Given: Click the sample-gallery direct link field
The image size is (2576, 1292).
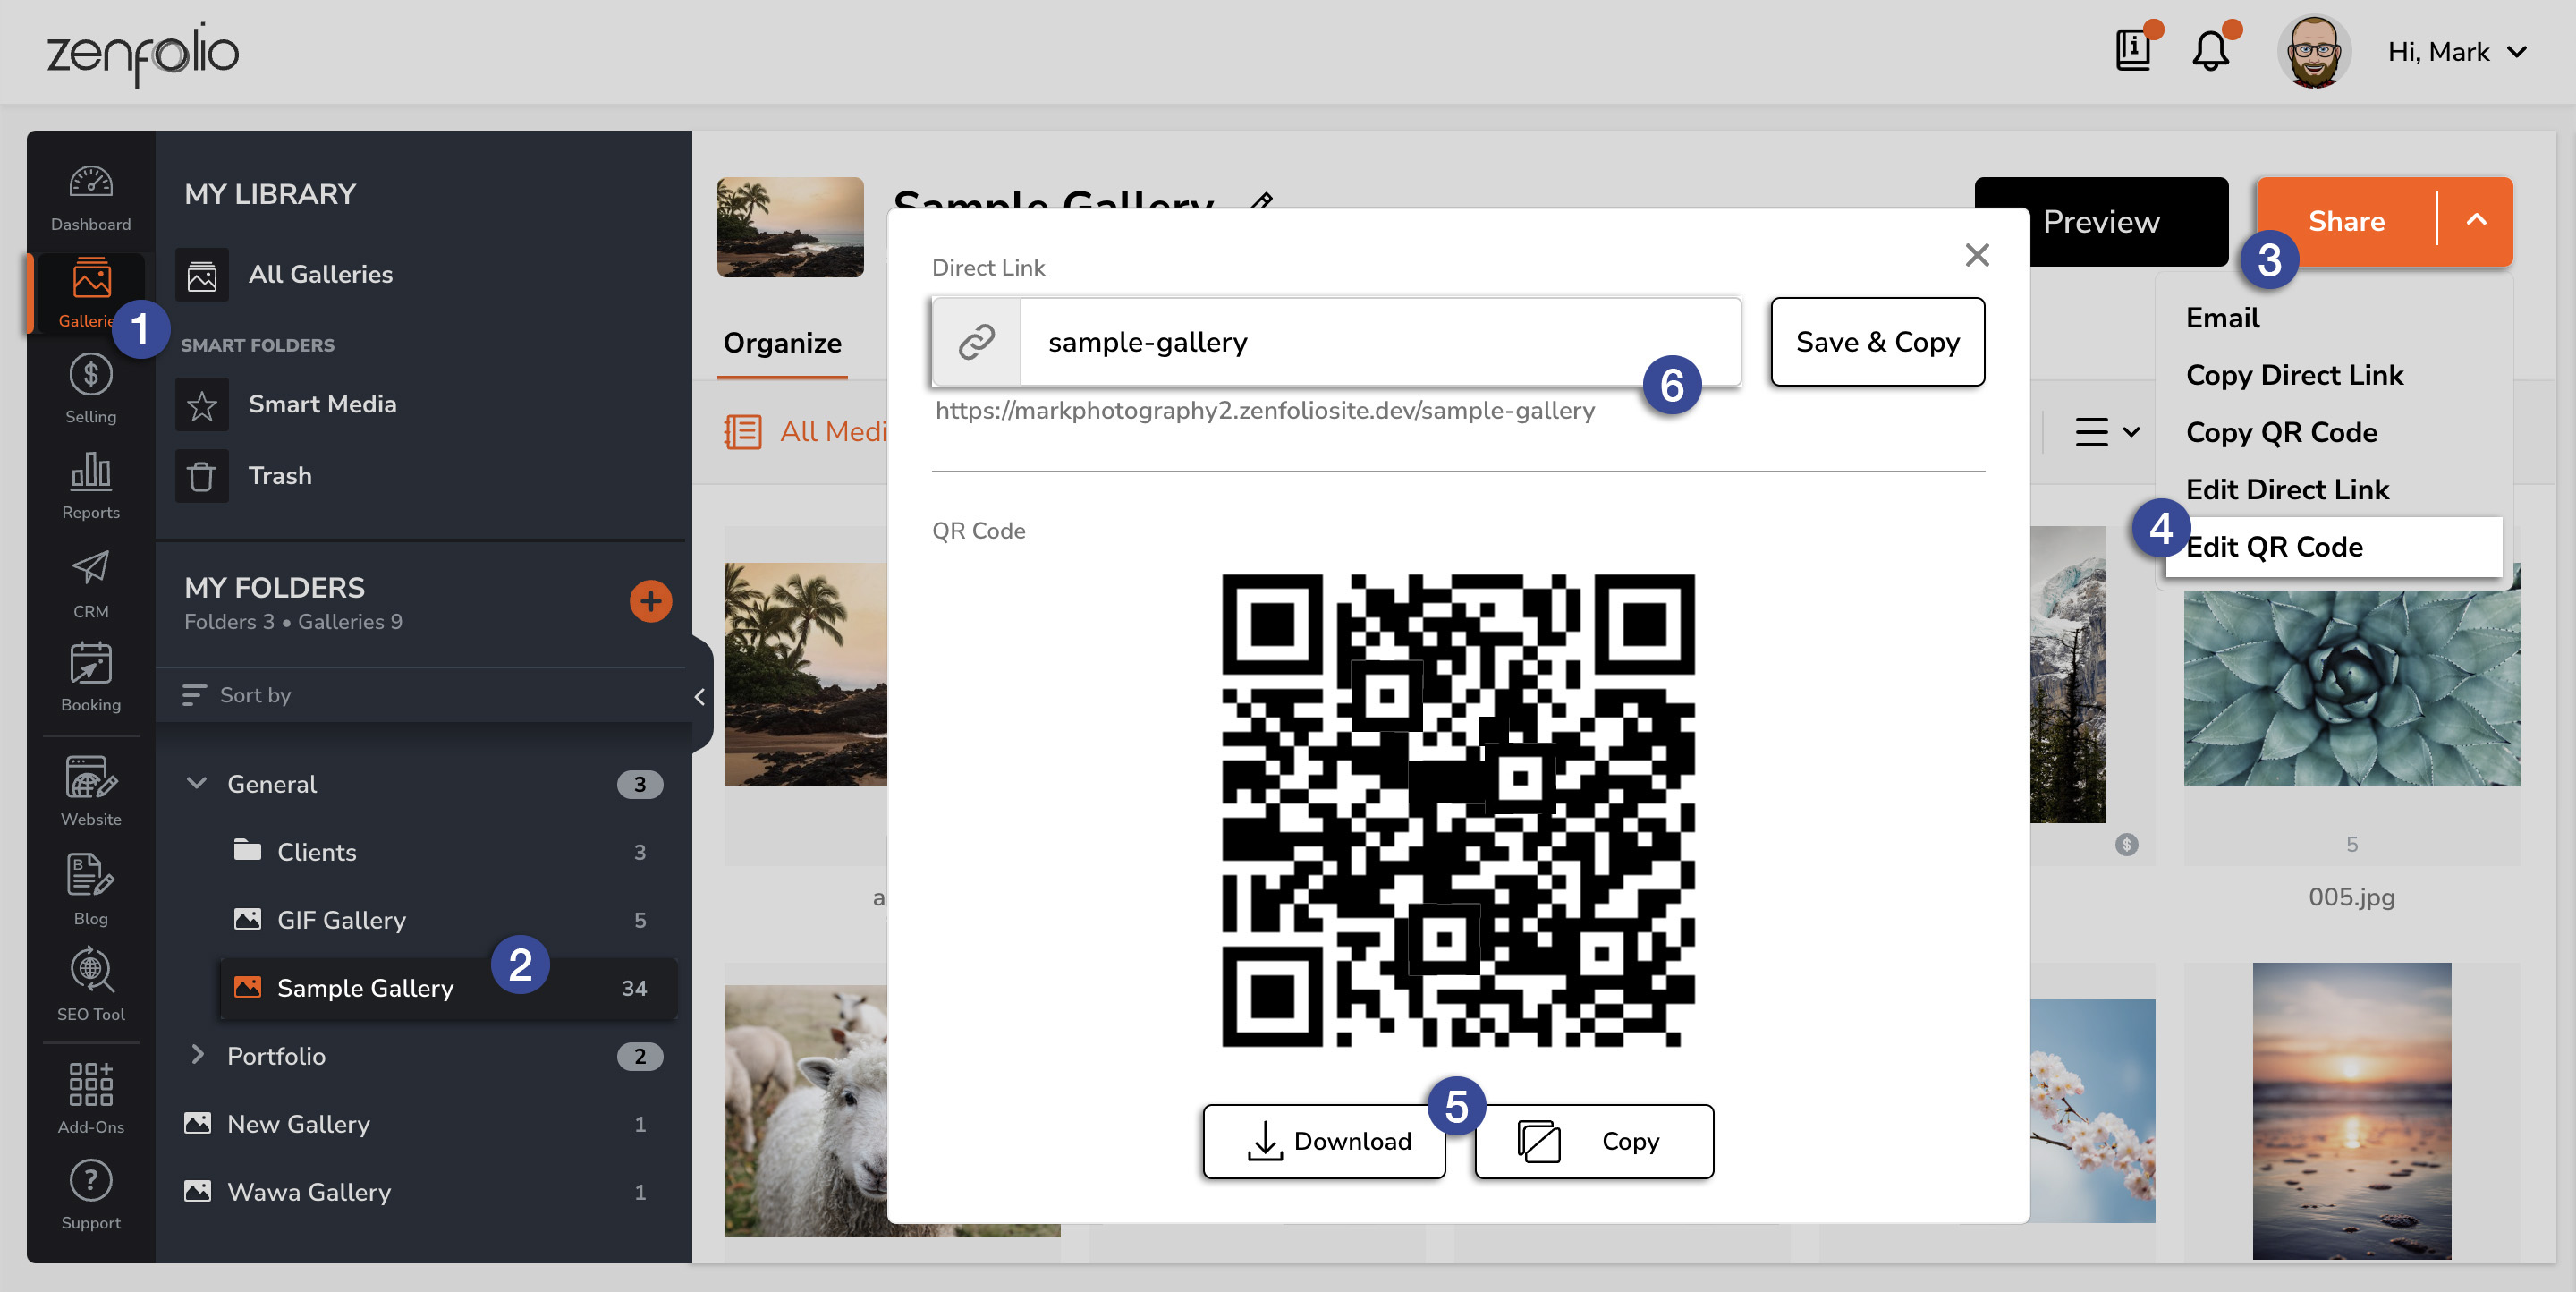Looking at the screenshot, I should click(x=1380, y=342).
